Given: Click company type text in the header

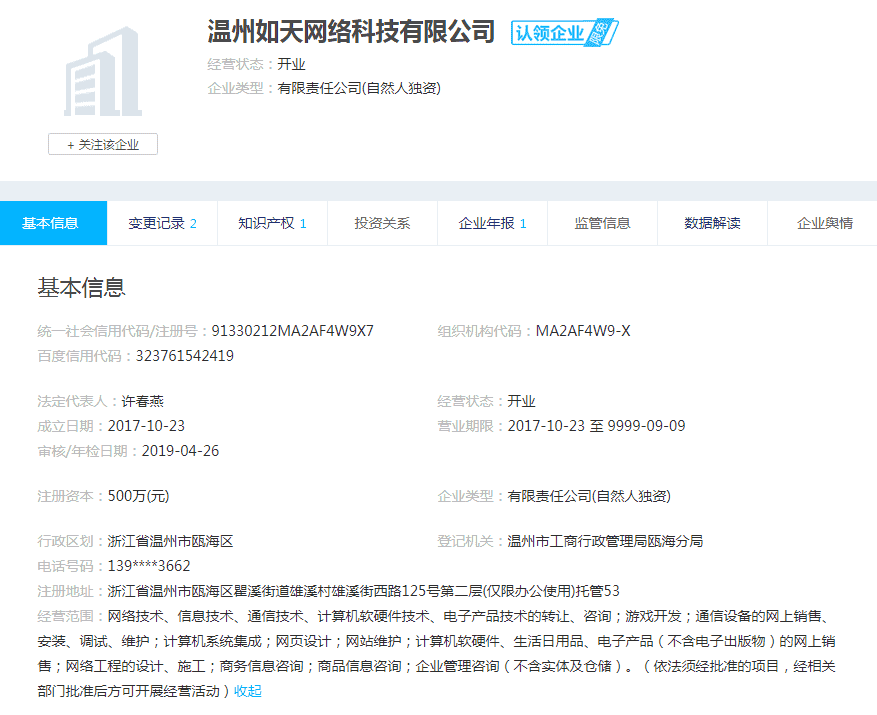Looking at the screenshot, I should pos(359,88).
